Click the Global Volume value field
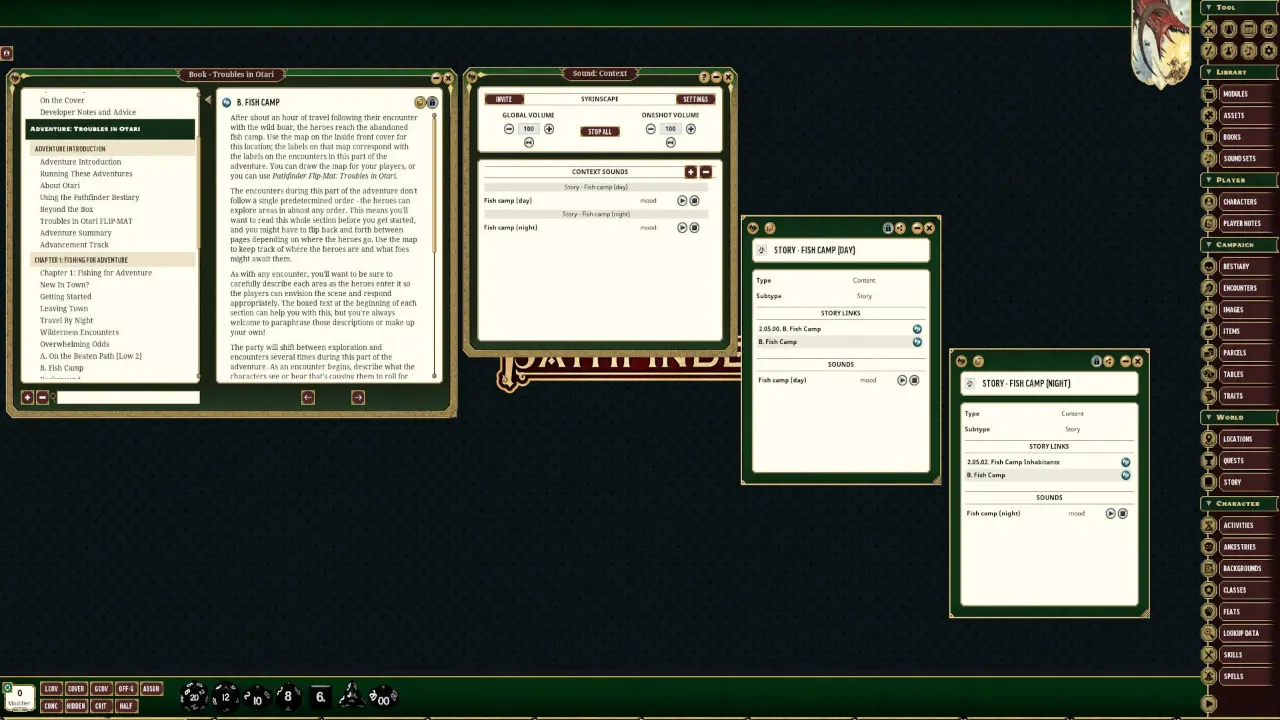1280x720 pixels. [x=529, y=129]
